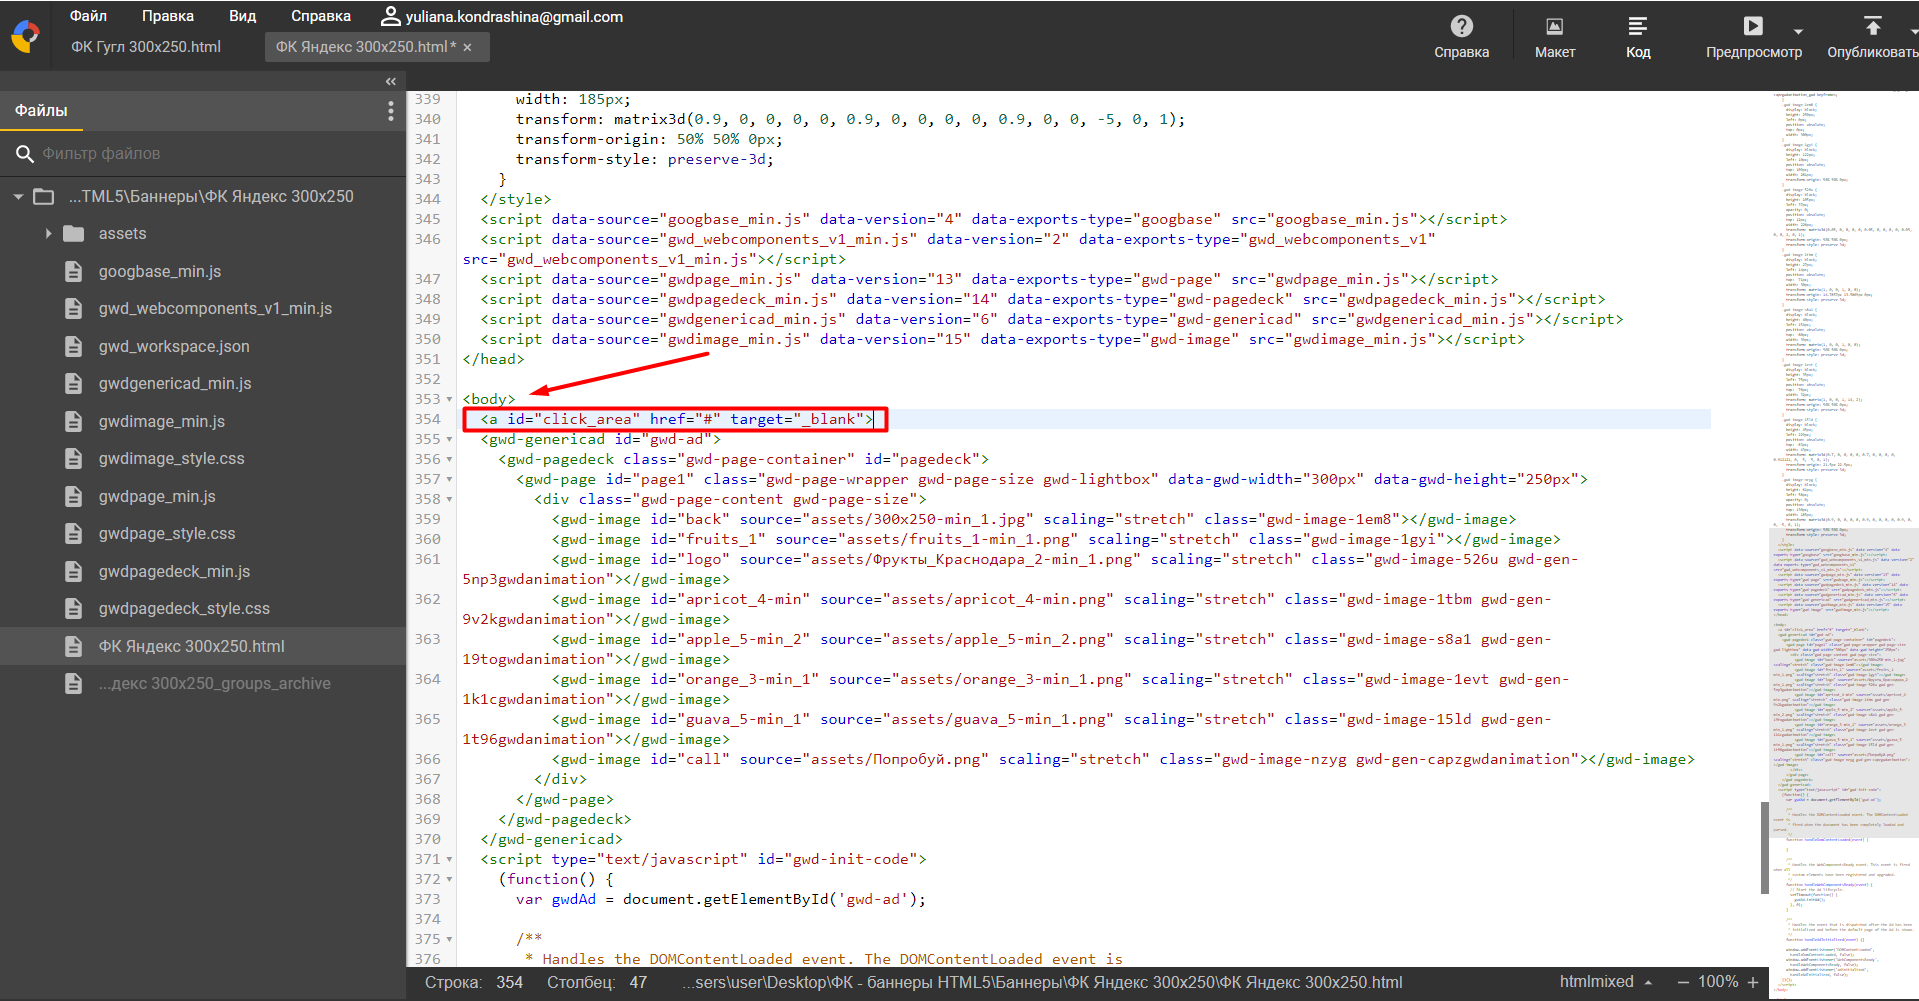
Task: Close the ФК Яндекс 300x250.html tab
Action: pyautogui.click(x=467, y=47)
